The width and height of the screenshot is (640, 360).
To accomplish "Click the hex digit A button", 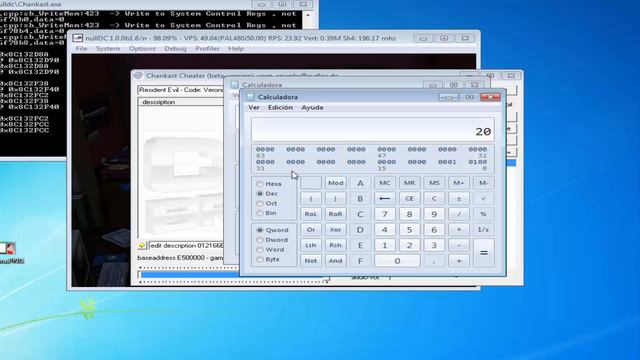I will click(x=360, y=183).
